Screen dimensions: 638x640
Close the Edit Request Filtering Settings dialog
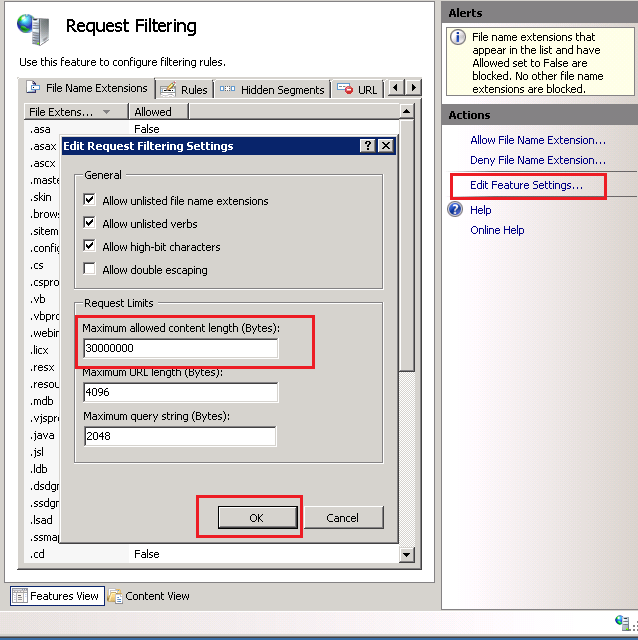tap(386, 146)
